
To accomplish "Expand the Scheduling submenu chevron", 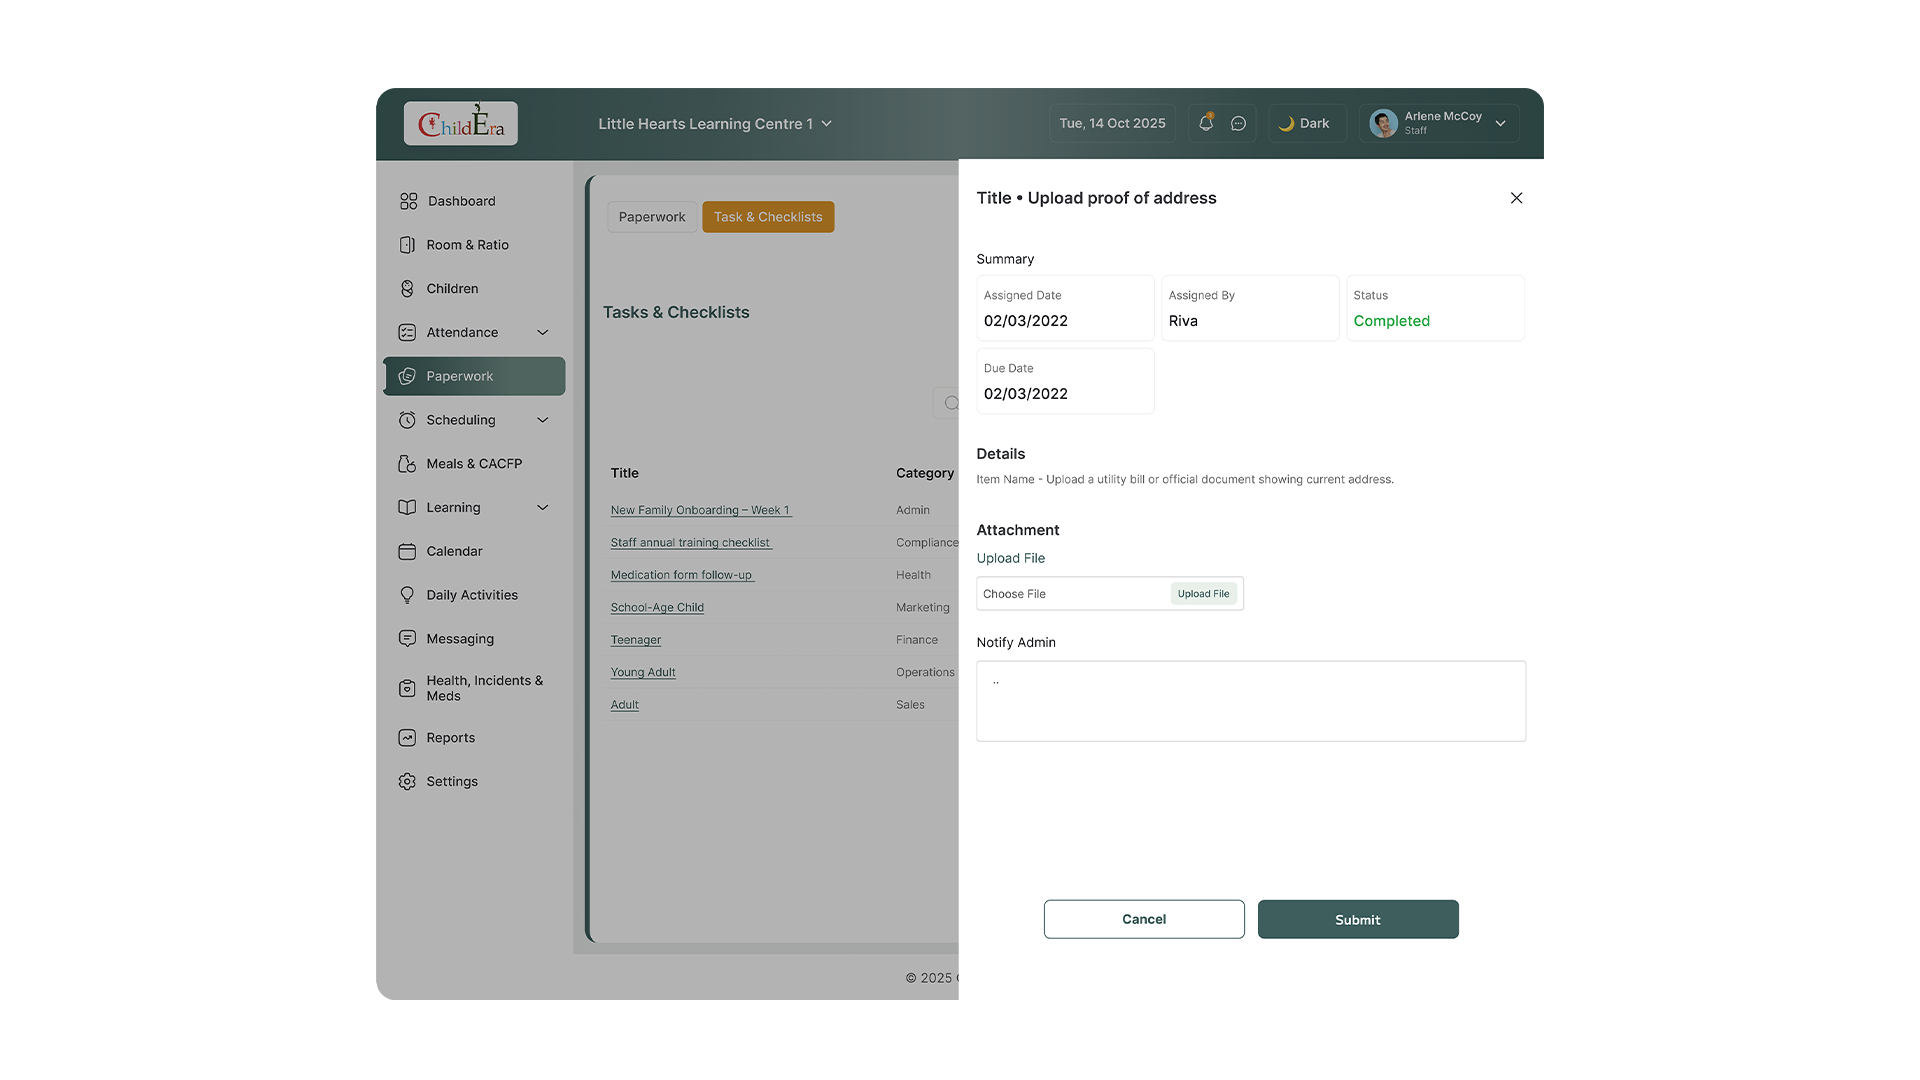I will coord(543,420).
